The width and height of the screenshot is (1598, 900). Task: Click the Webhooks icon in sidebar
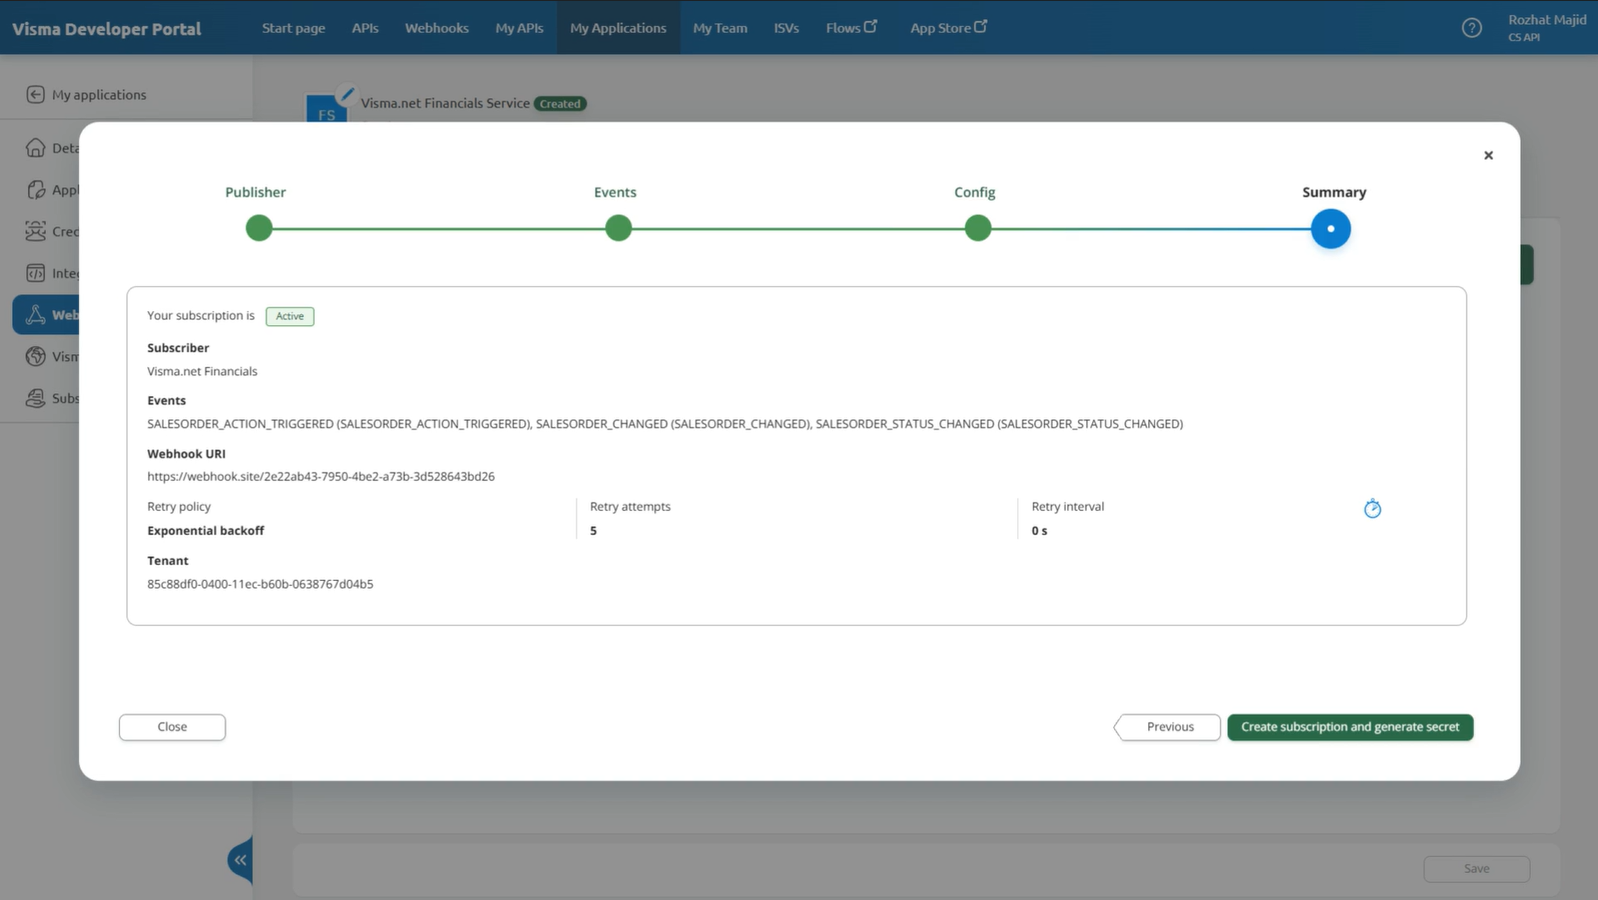(x=36, y=315)
